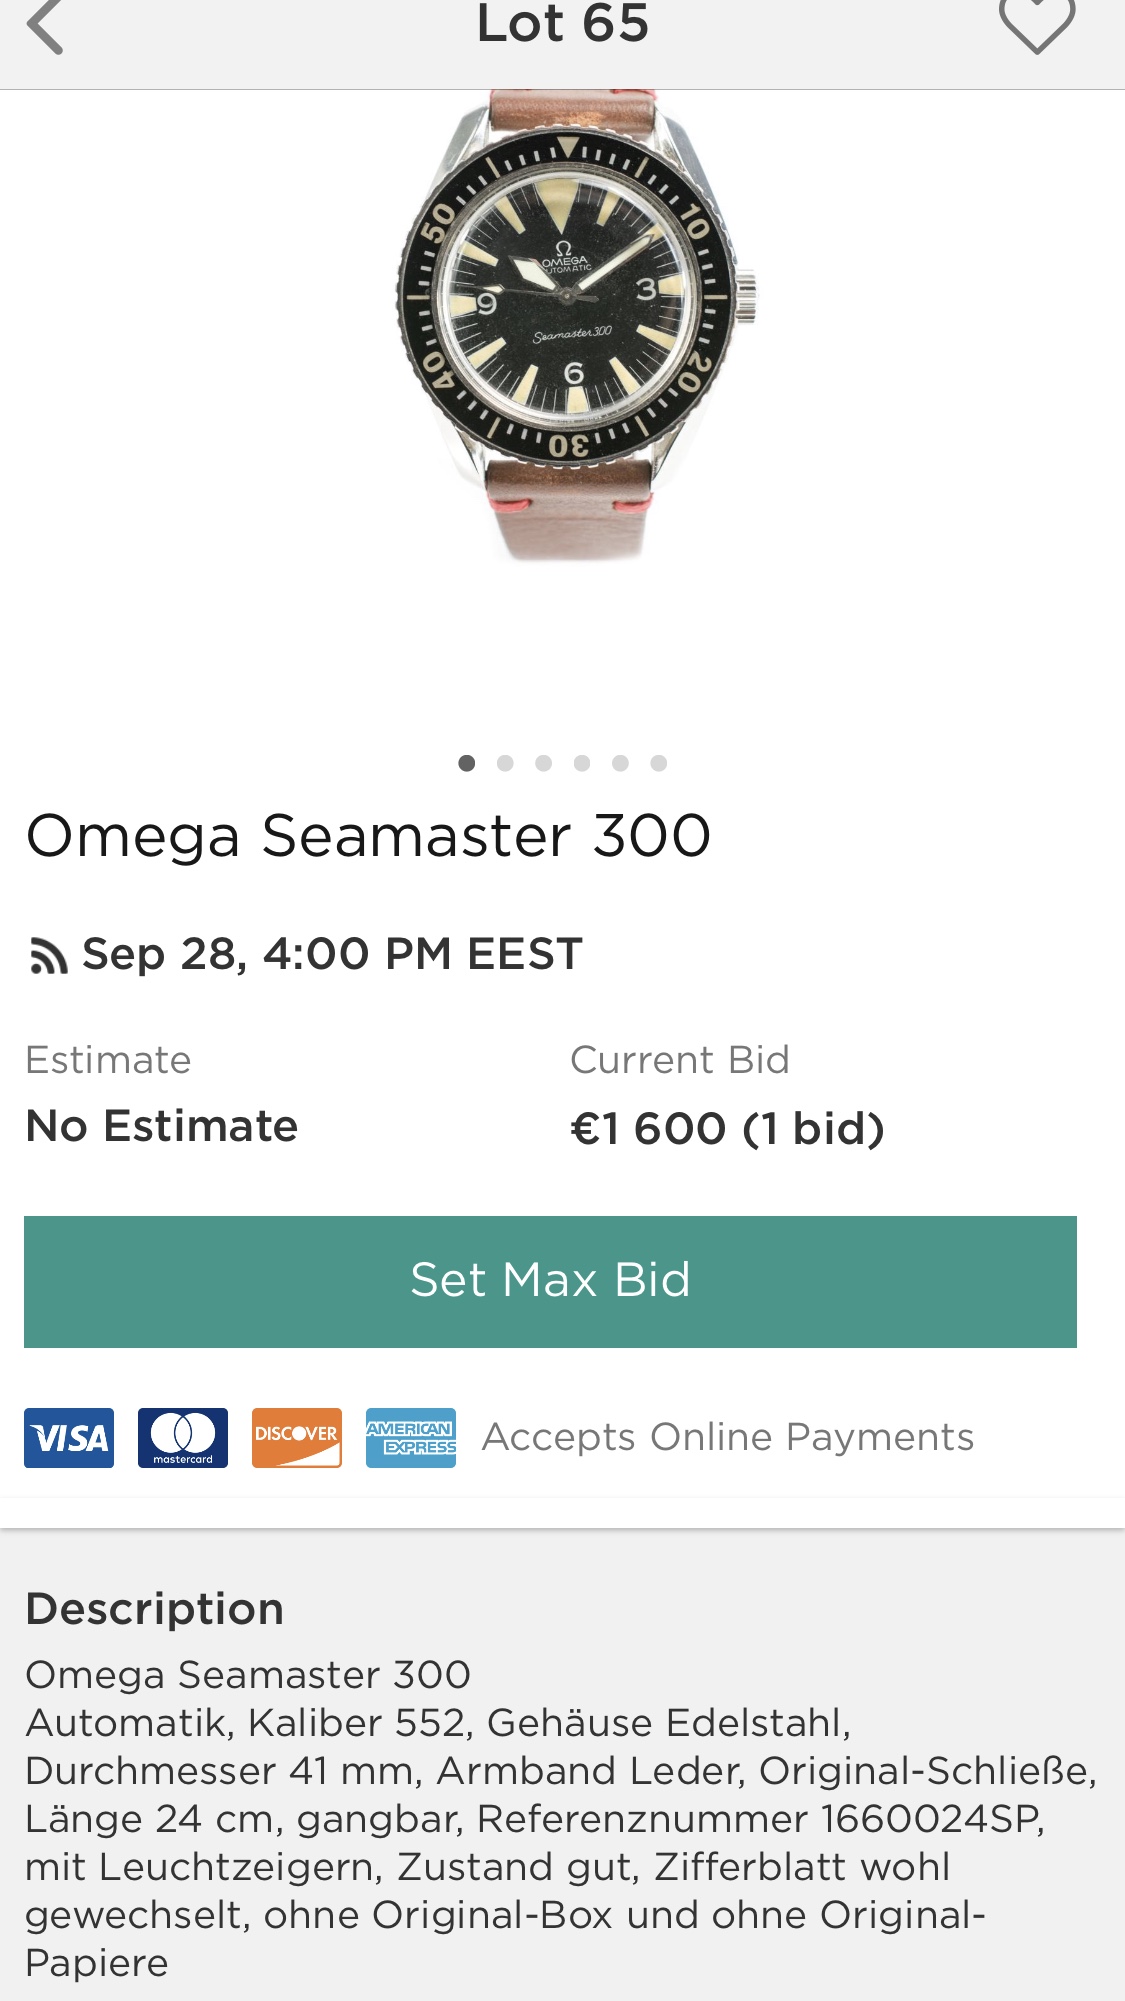Tap the live auction feed icon
Image resolution: width=1125 pixels, height=2001 pixels.
[48, 956]
